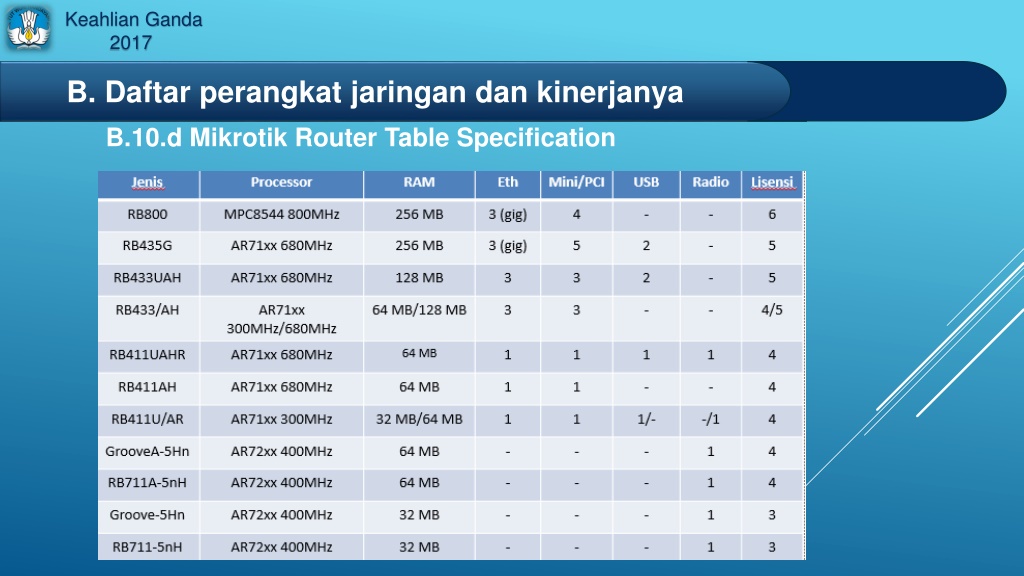The image size is (1024, 576).
Task: Click '32 MB' in the RB711-5nH row
Action: coord(419,547)
